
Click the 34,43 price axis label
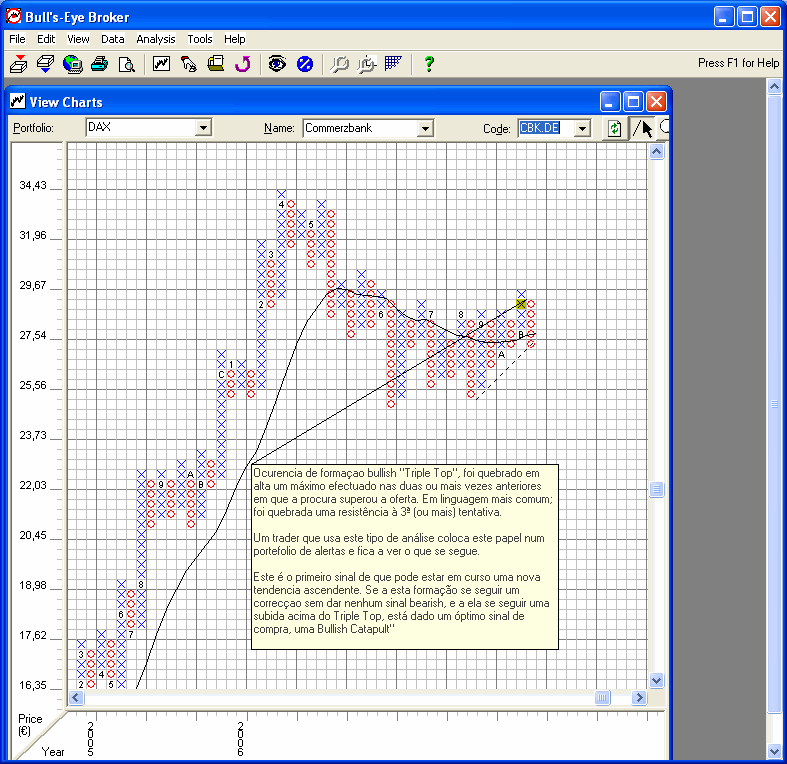pos(33,185)
